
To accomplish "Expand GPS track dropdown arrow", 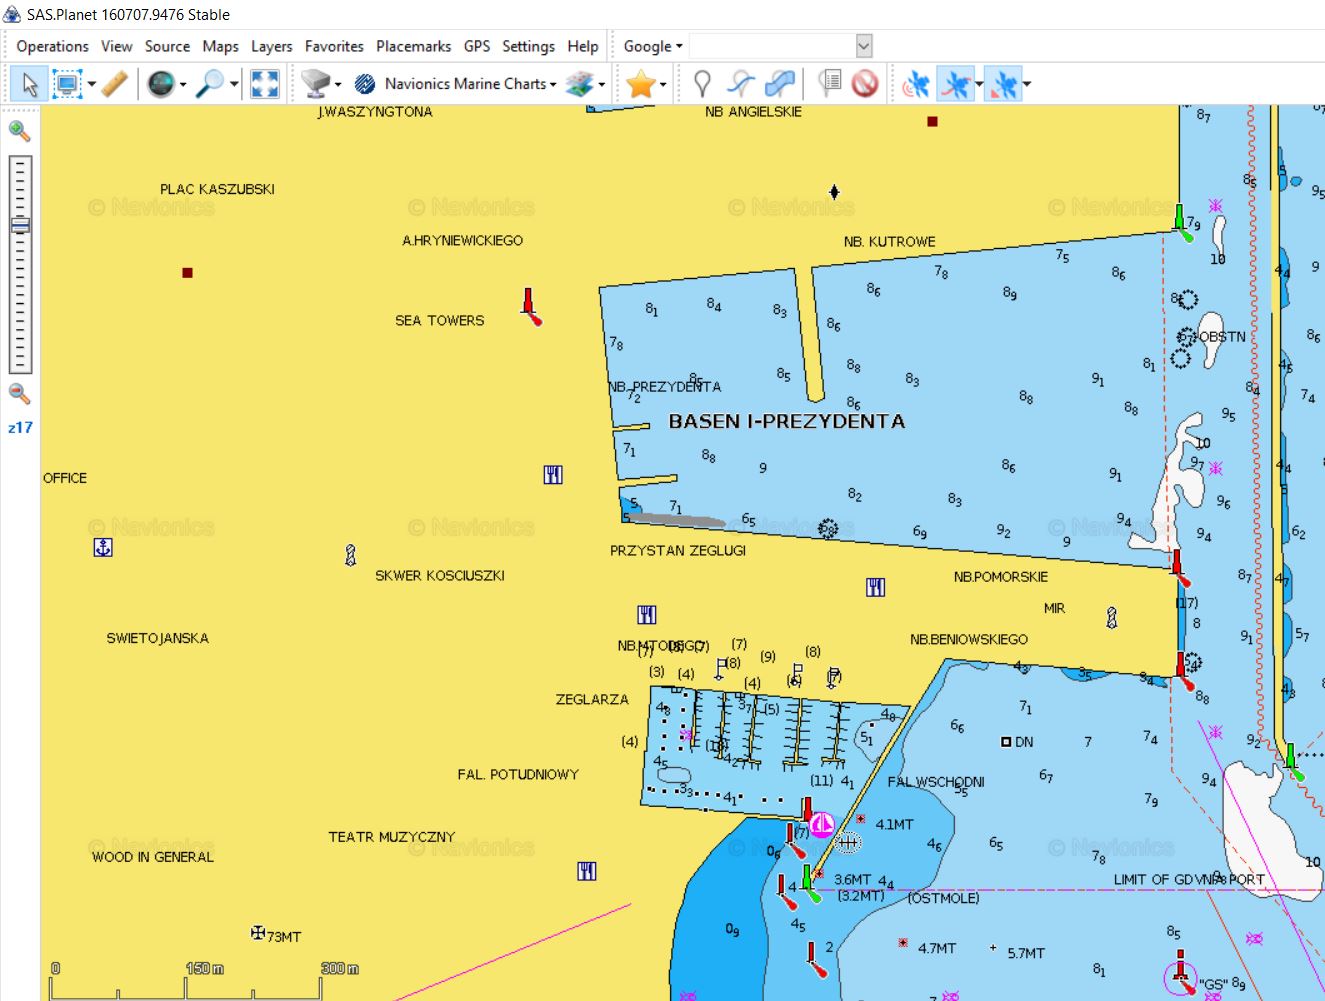I will [x=979, y=84].
